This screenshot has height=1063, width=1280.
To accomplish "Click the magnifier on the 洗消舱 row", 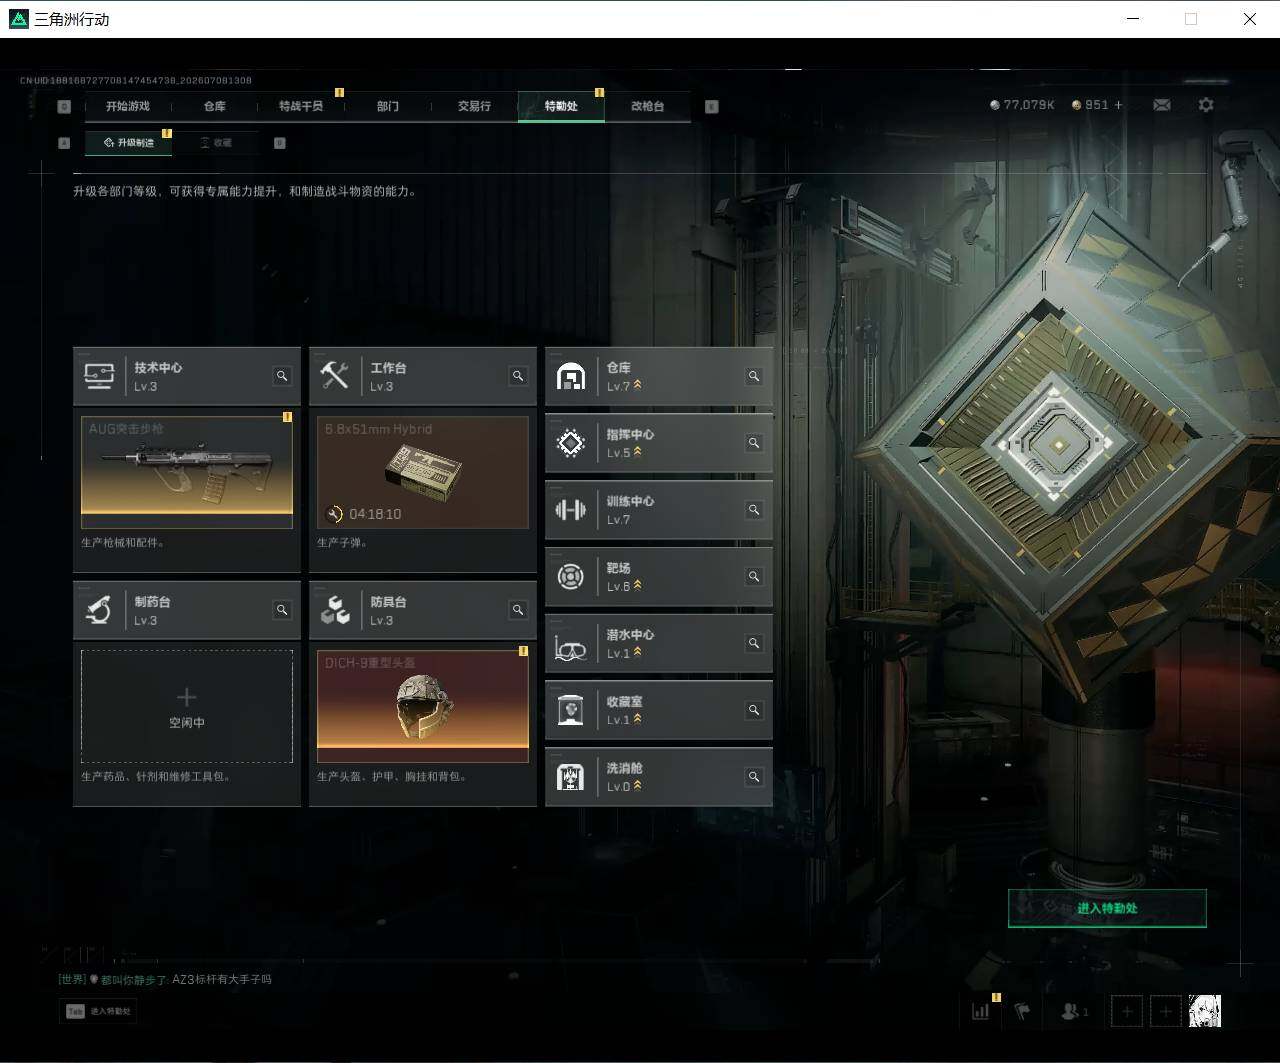I will coord(754,777).
